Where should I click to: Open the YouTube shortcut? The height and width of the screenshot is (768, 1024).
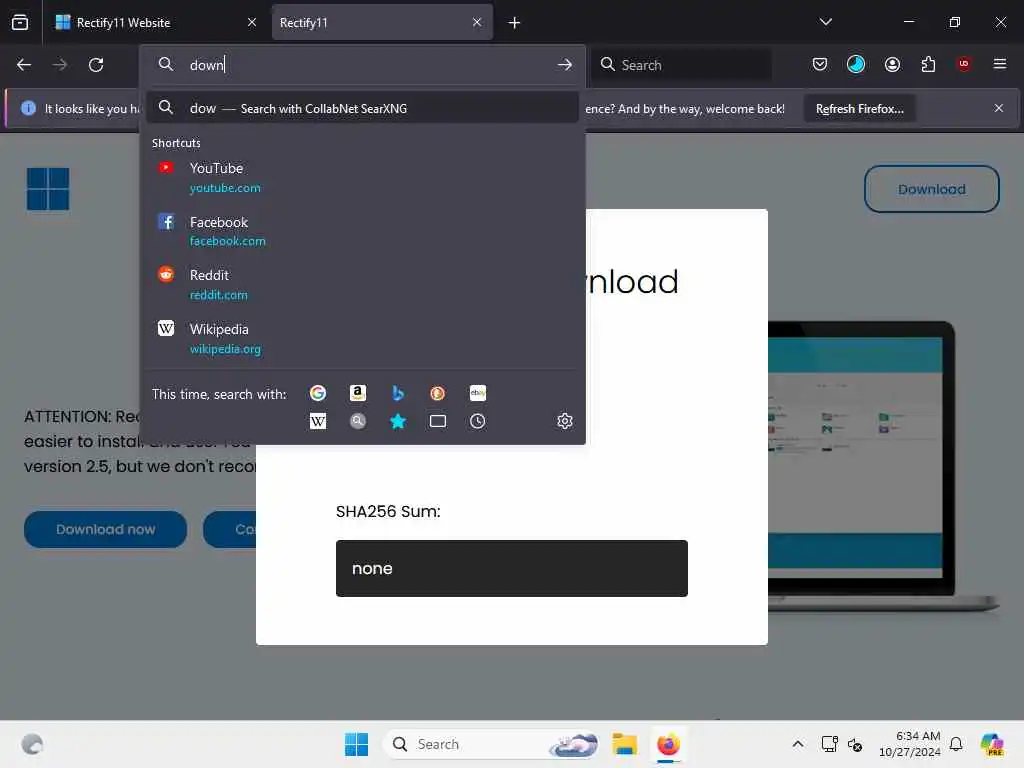tap(362, 178)
